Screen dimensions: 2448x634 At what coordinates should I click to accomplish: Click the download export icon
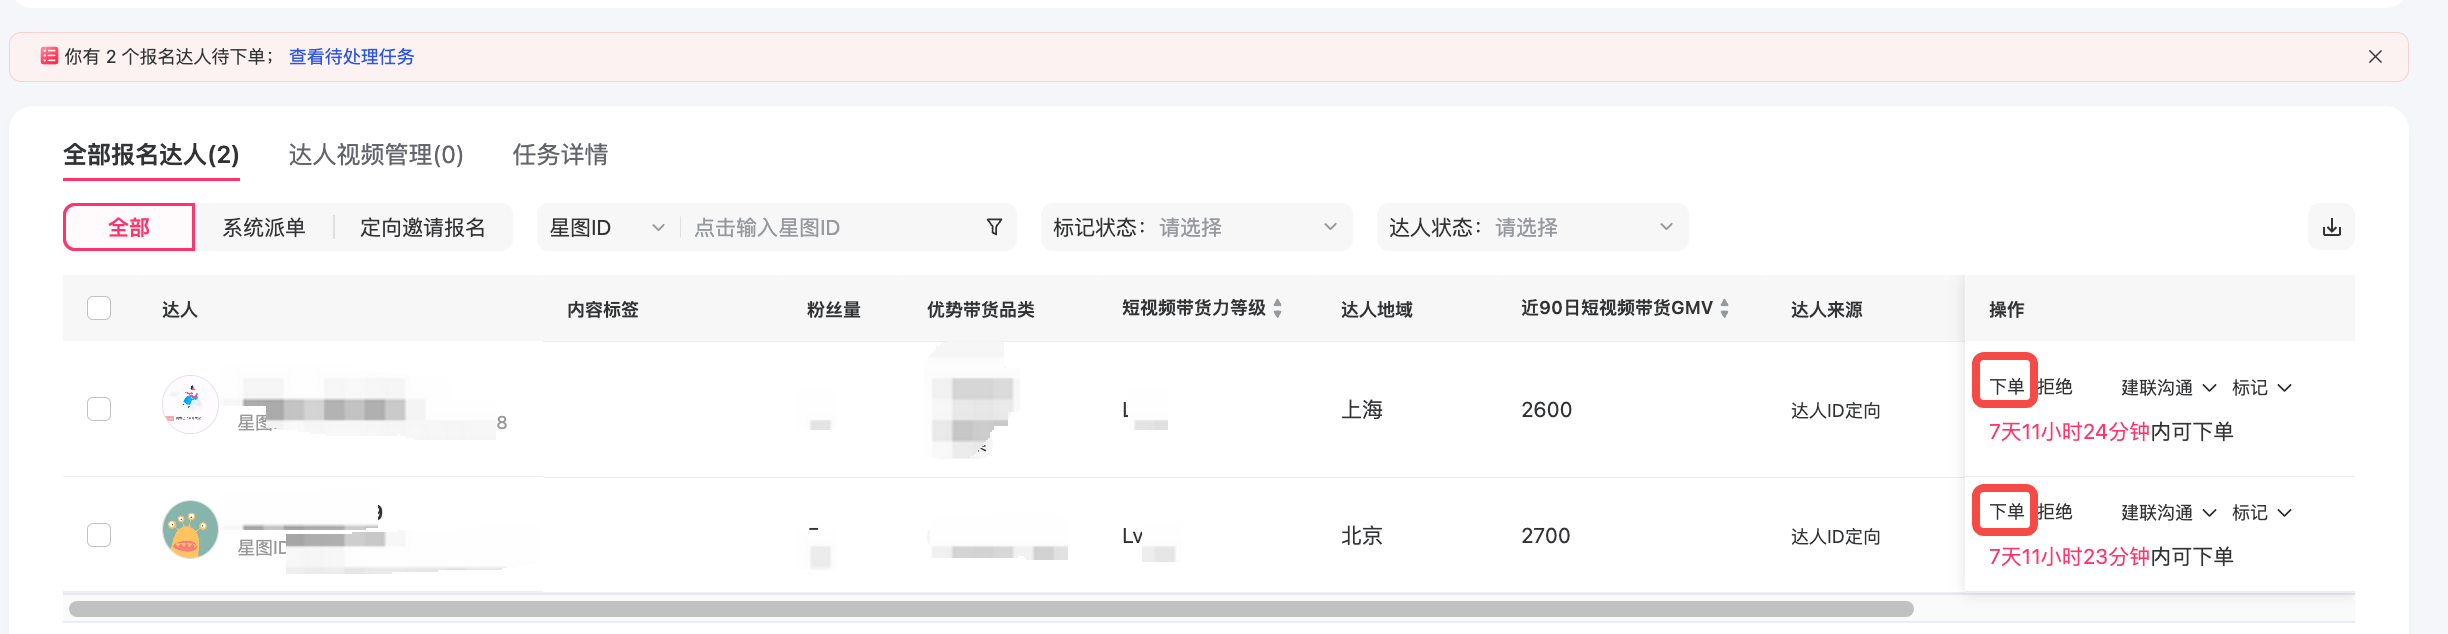(2331, 227)
